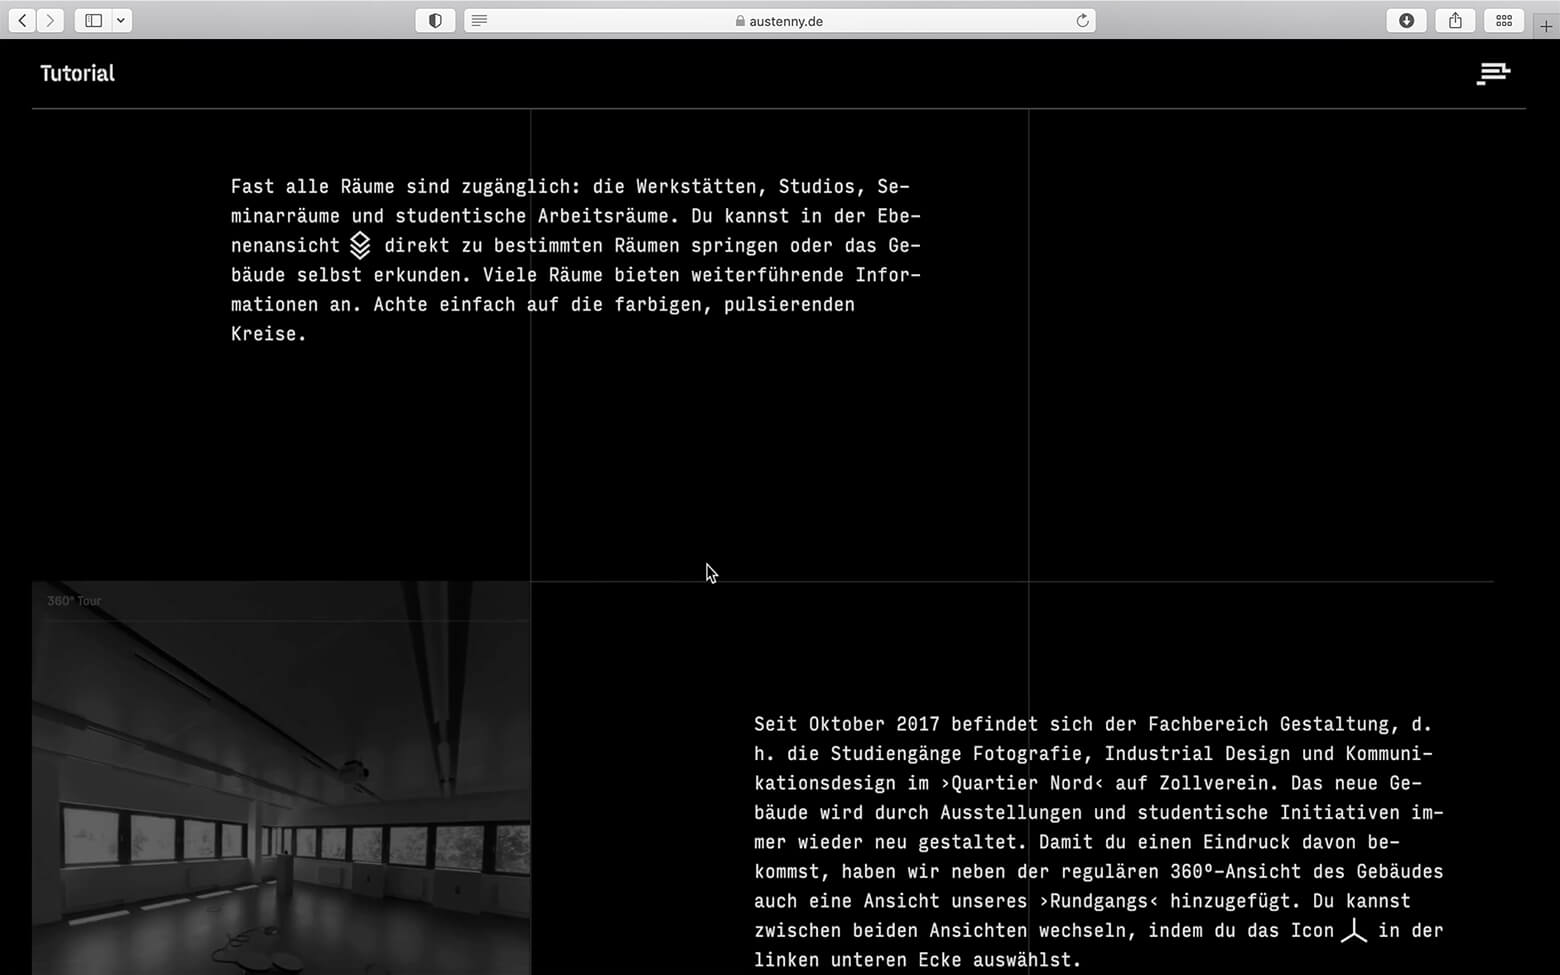
Task: Open the 360° Tour room thumbnail
Action: (x=281, y=778)
